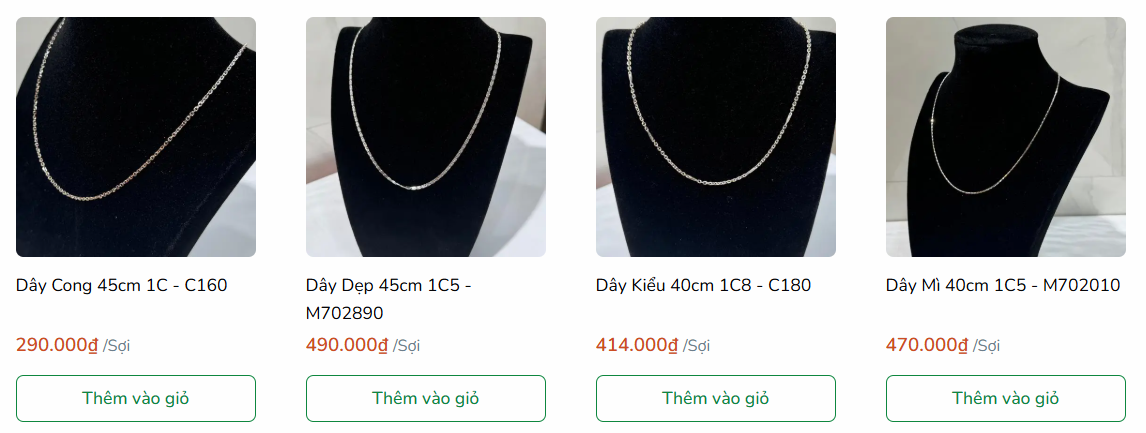Select the 290.000đ price text
Screen dimensions: 1146x433
coord(57,345)
